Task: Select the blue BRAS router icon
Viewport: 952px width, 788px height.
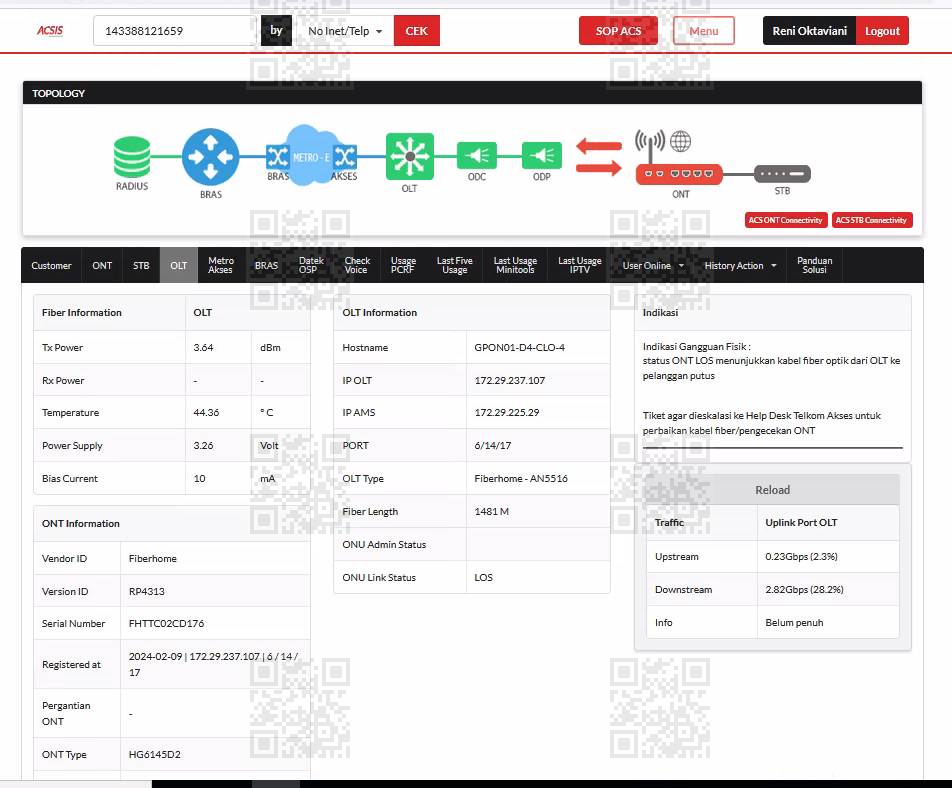Action: [x=210, y=157]
